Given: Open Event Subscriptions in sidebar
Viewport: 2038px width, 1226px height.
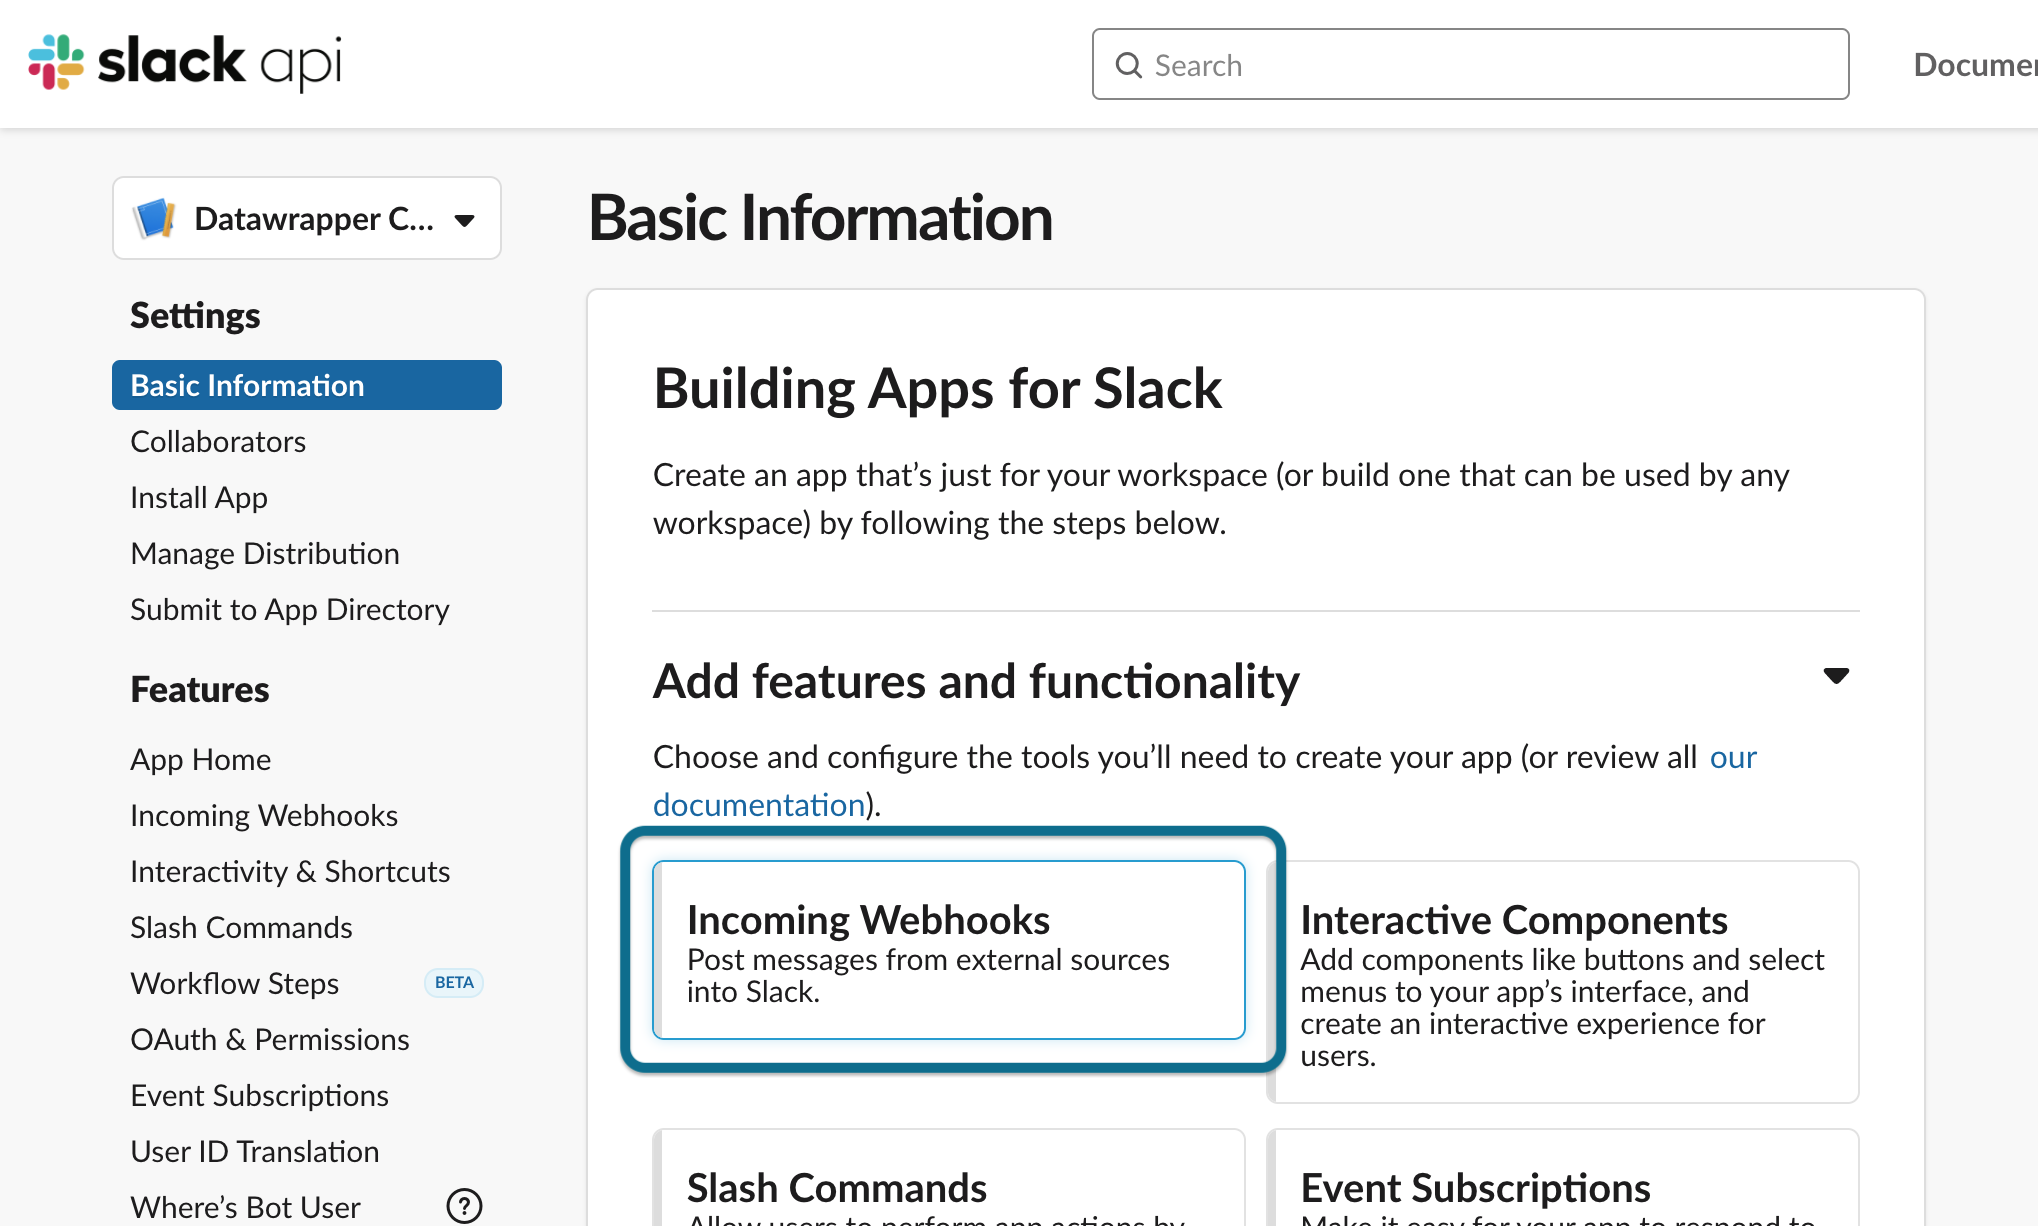Looking at the screenshot, I should [259, 1095].
